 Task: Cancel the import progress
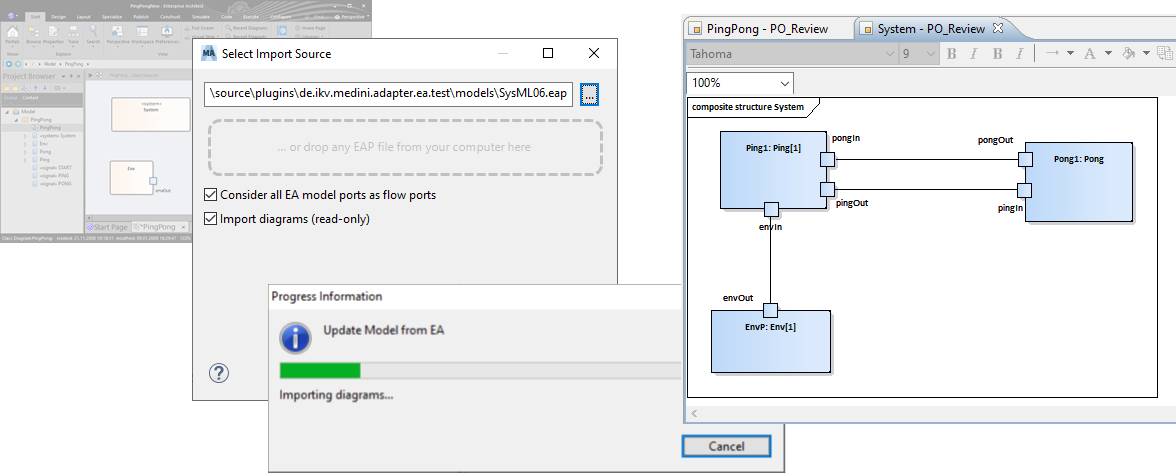tap(726, 446)
